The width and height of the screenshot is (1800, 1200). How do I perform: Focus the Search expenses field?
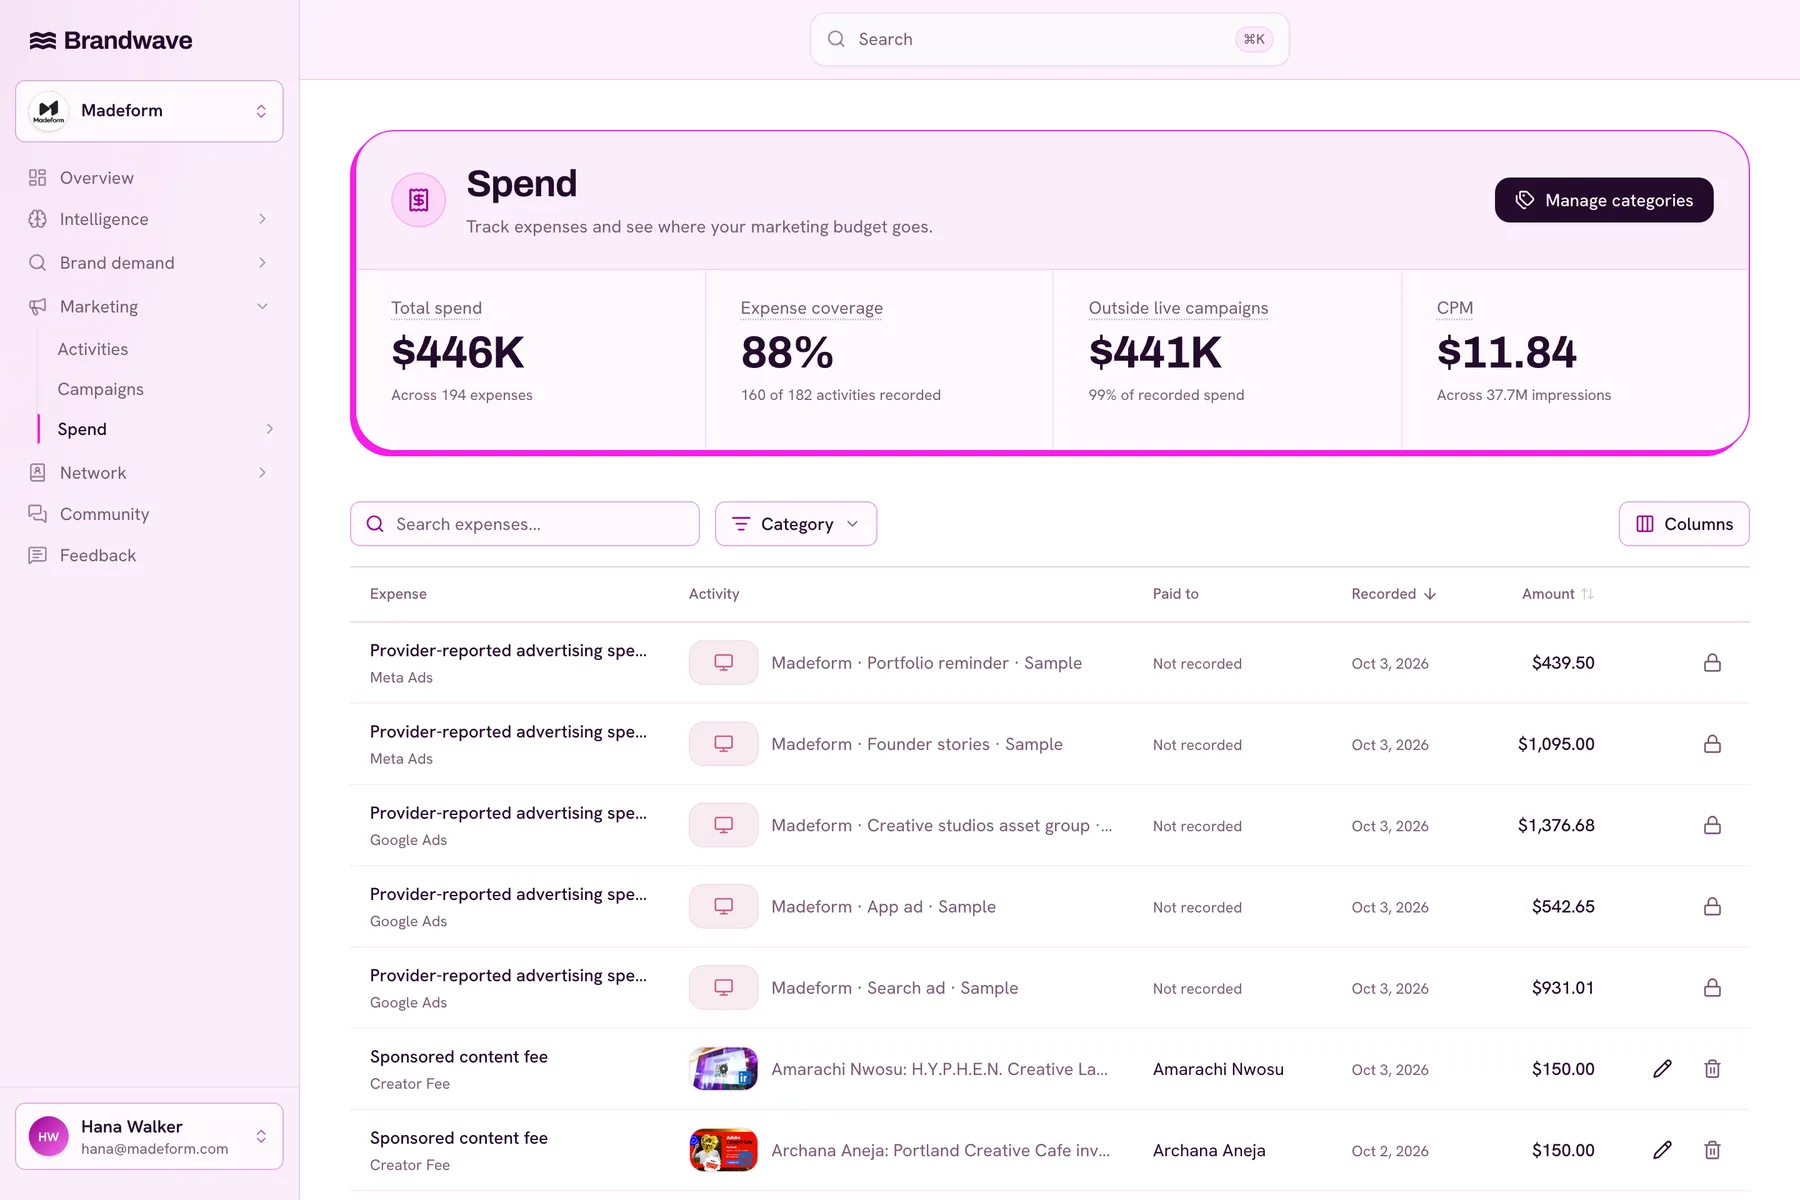pos(525,524)
